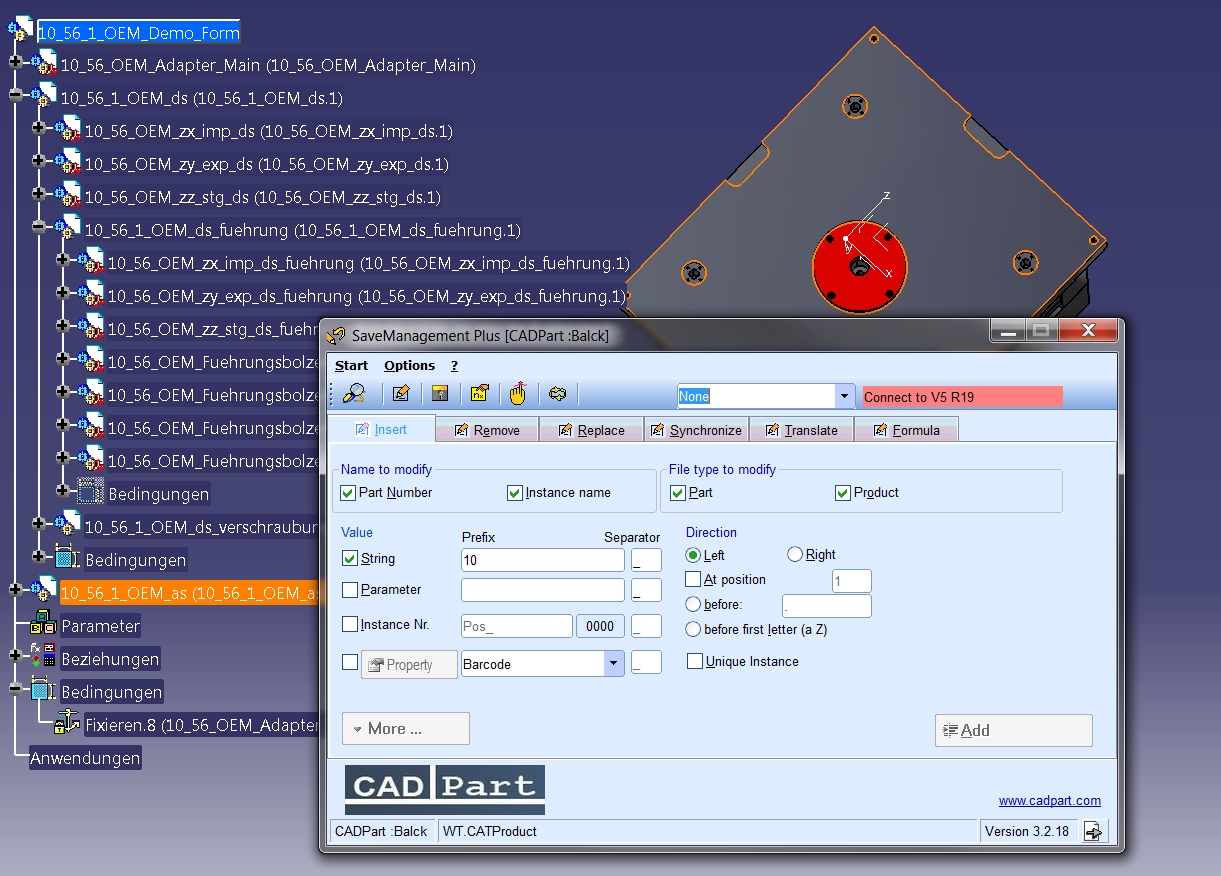The image size is (1221, 876).
Task: Click the chain link toolbar icon
Action: (558, 394)
